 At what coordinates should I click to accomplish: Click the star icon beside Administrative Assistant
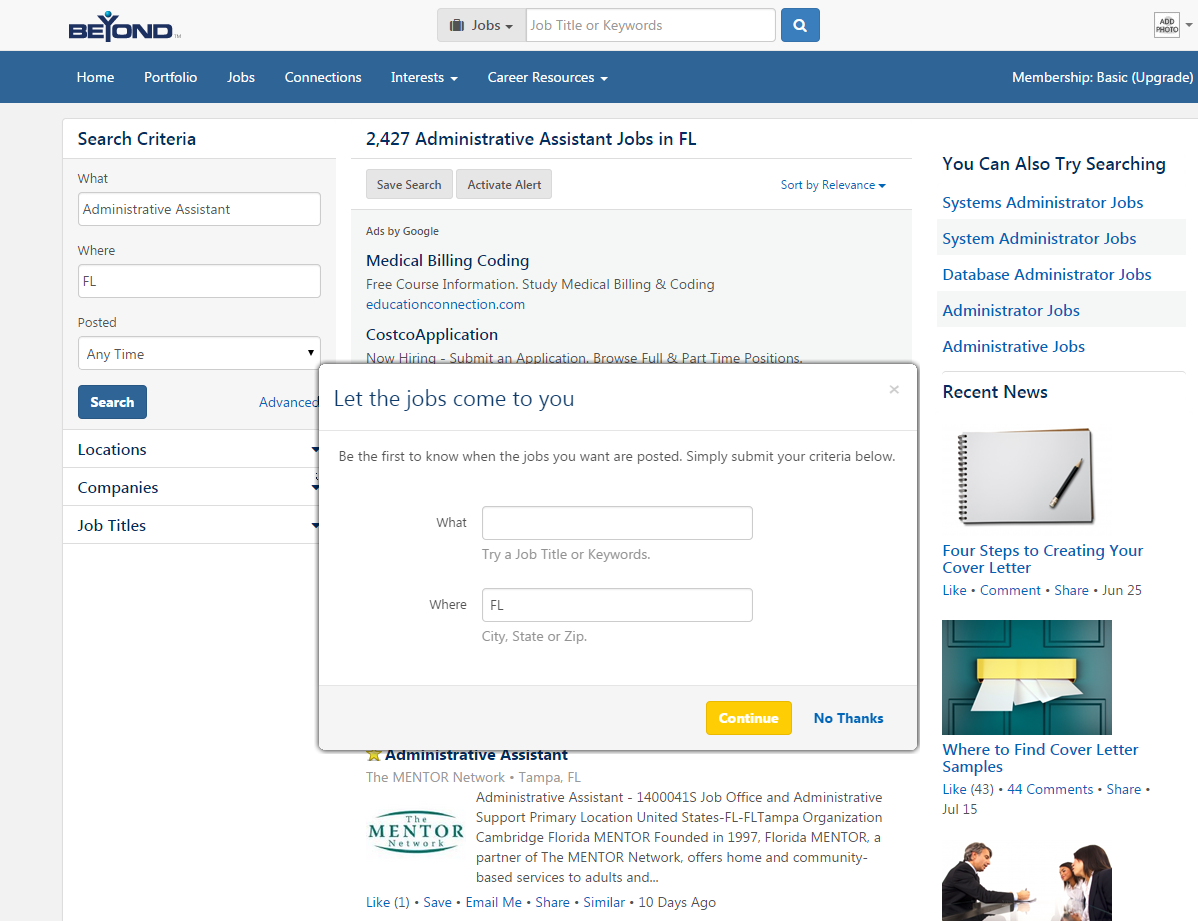pyautogui.click(x=374, y=755)
